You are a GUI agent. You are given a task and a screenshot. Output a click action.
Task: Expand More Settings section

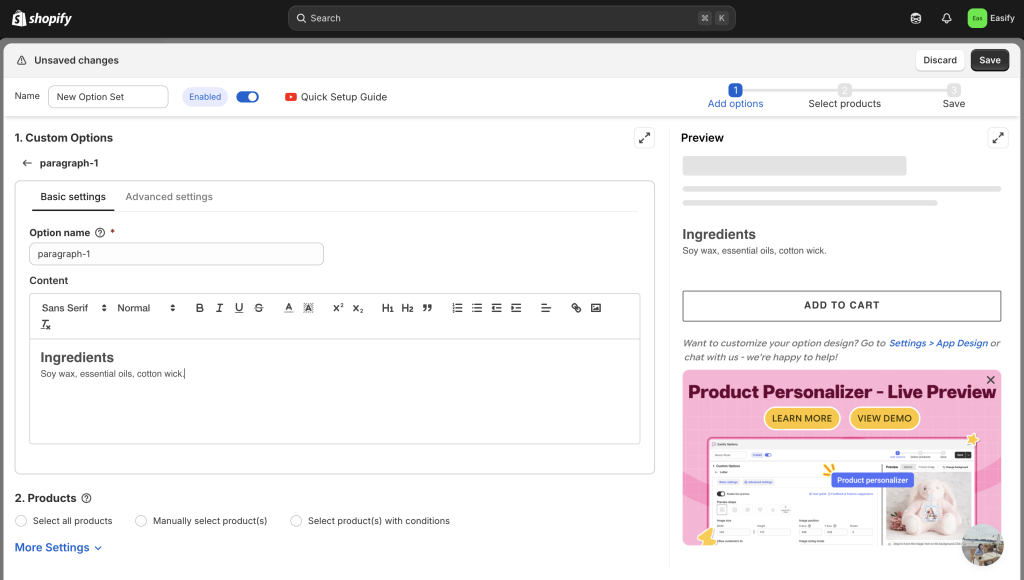(58, 548)
